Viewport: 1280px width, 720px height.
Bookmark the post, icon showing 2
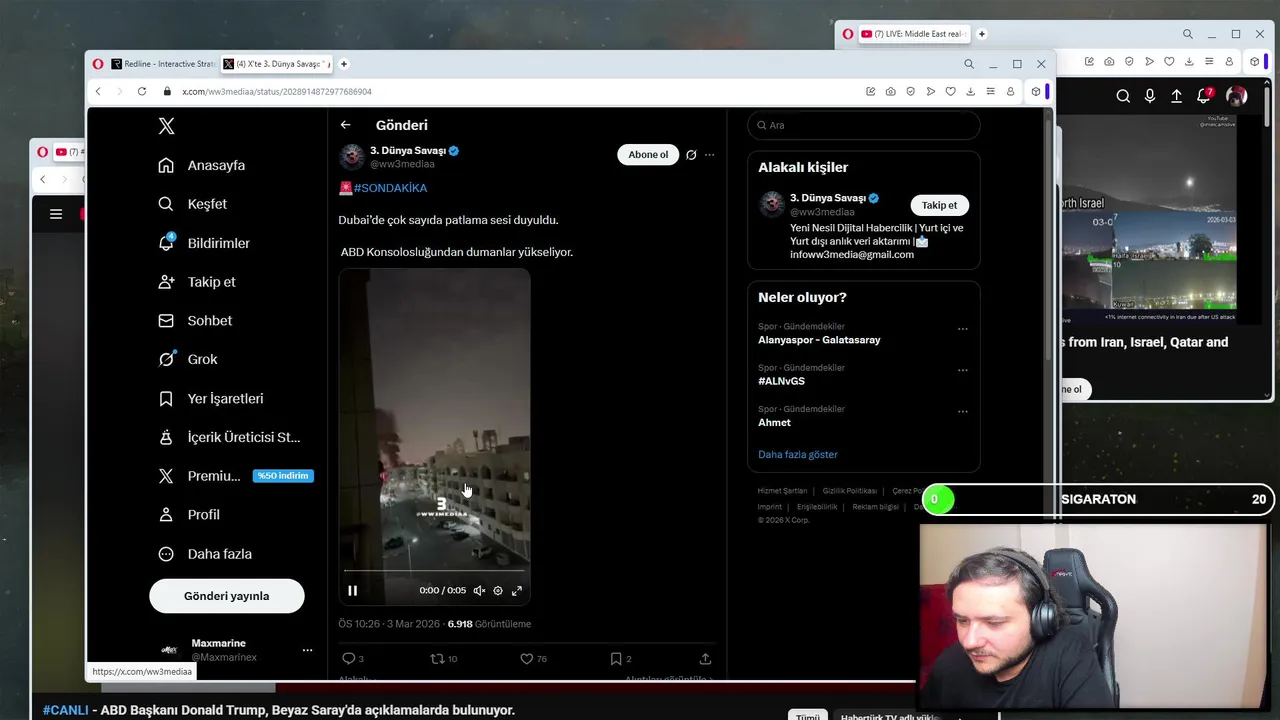tap(616, 658)
